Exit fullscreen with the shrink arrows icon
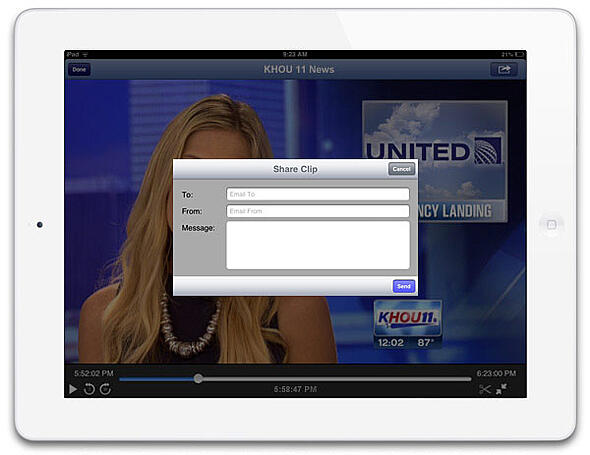590x455 pixels. [501, 389]
